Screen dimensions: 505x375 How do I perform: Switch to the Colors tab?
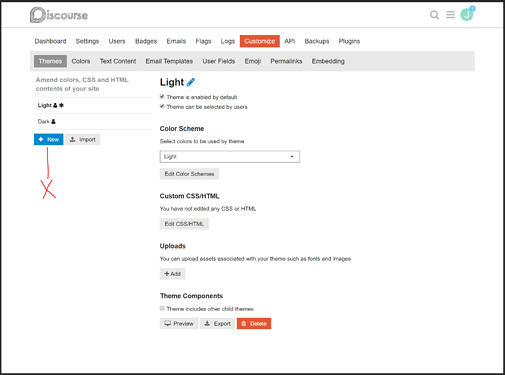pyautogui.click(x=81, y=61)
